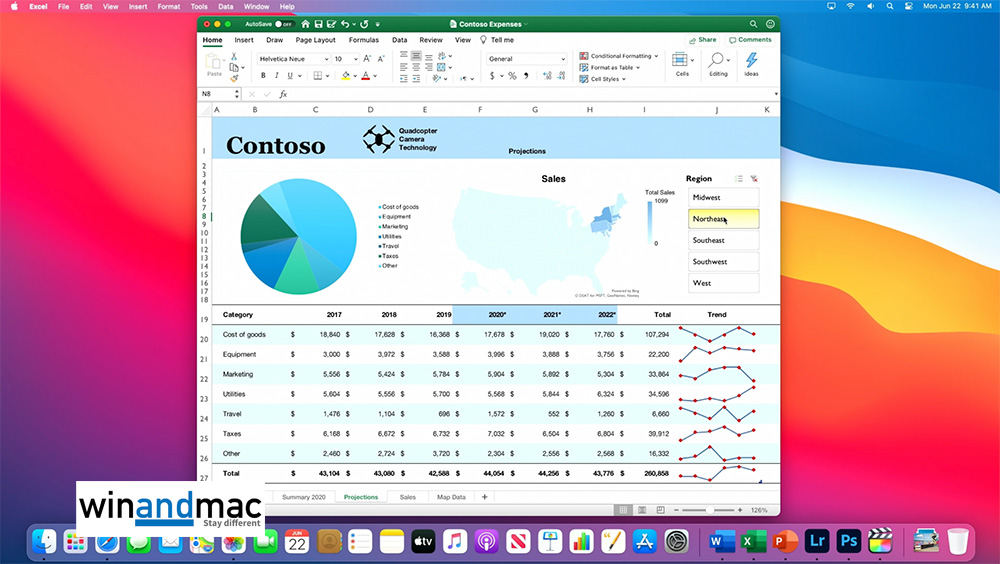
Task: Click the percent style icon
Action: 512,76
